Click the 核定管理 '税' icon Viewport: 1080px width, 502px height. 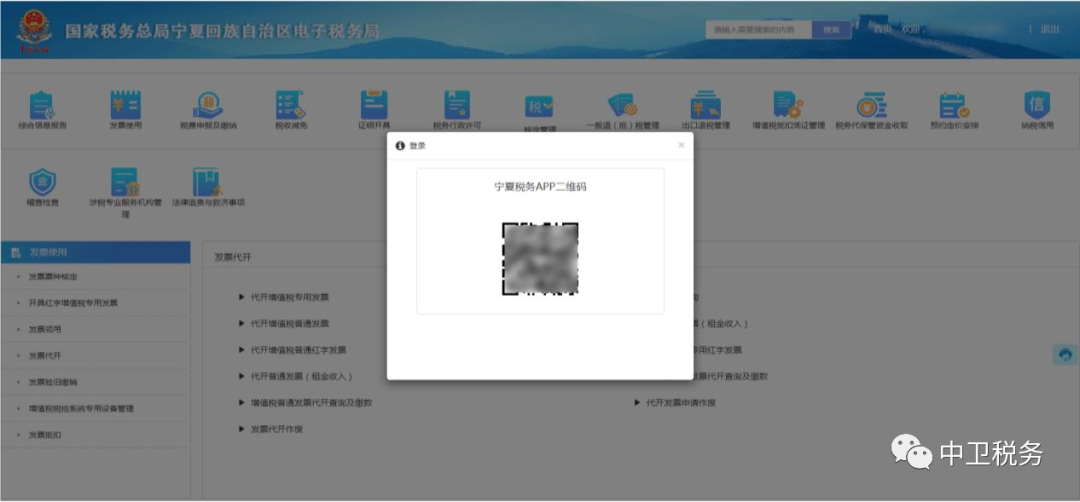coord(539,107)
